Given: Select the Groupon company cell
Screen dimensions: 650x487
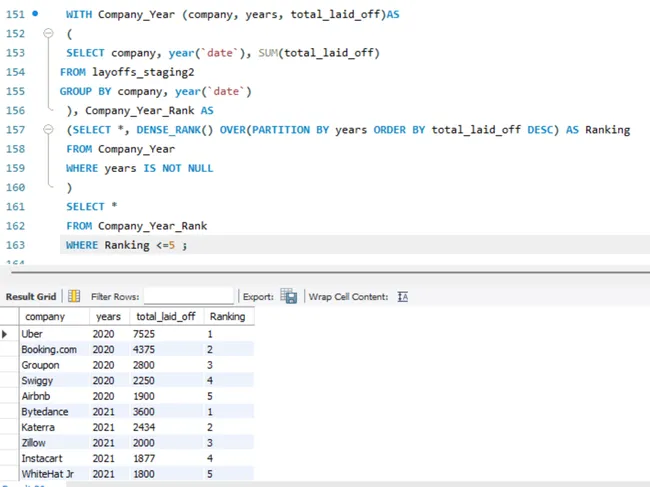Looking at the screenshot, I should coord(54,365).
